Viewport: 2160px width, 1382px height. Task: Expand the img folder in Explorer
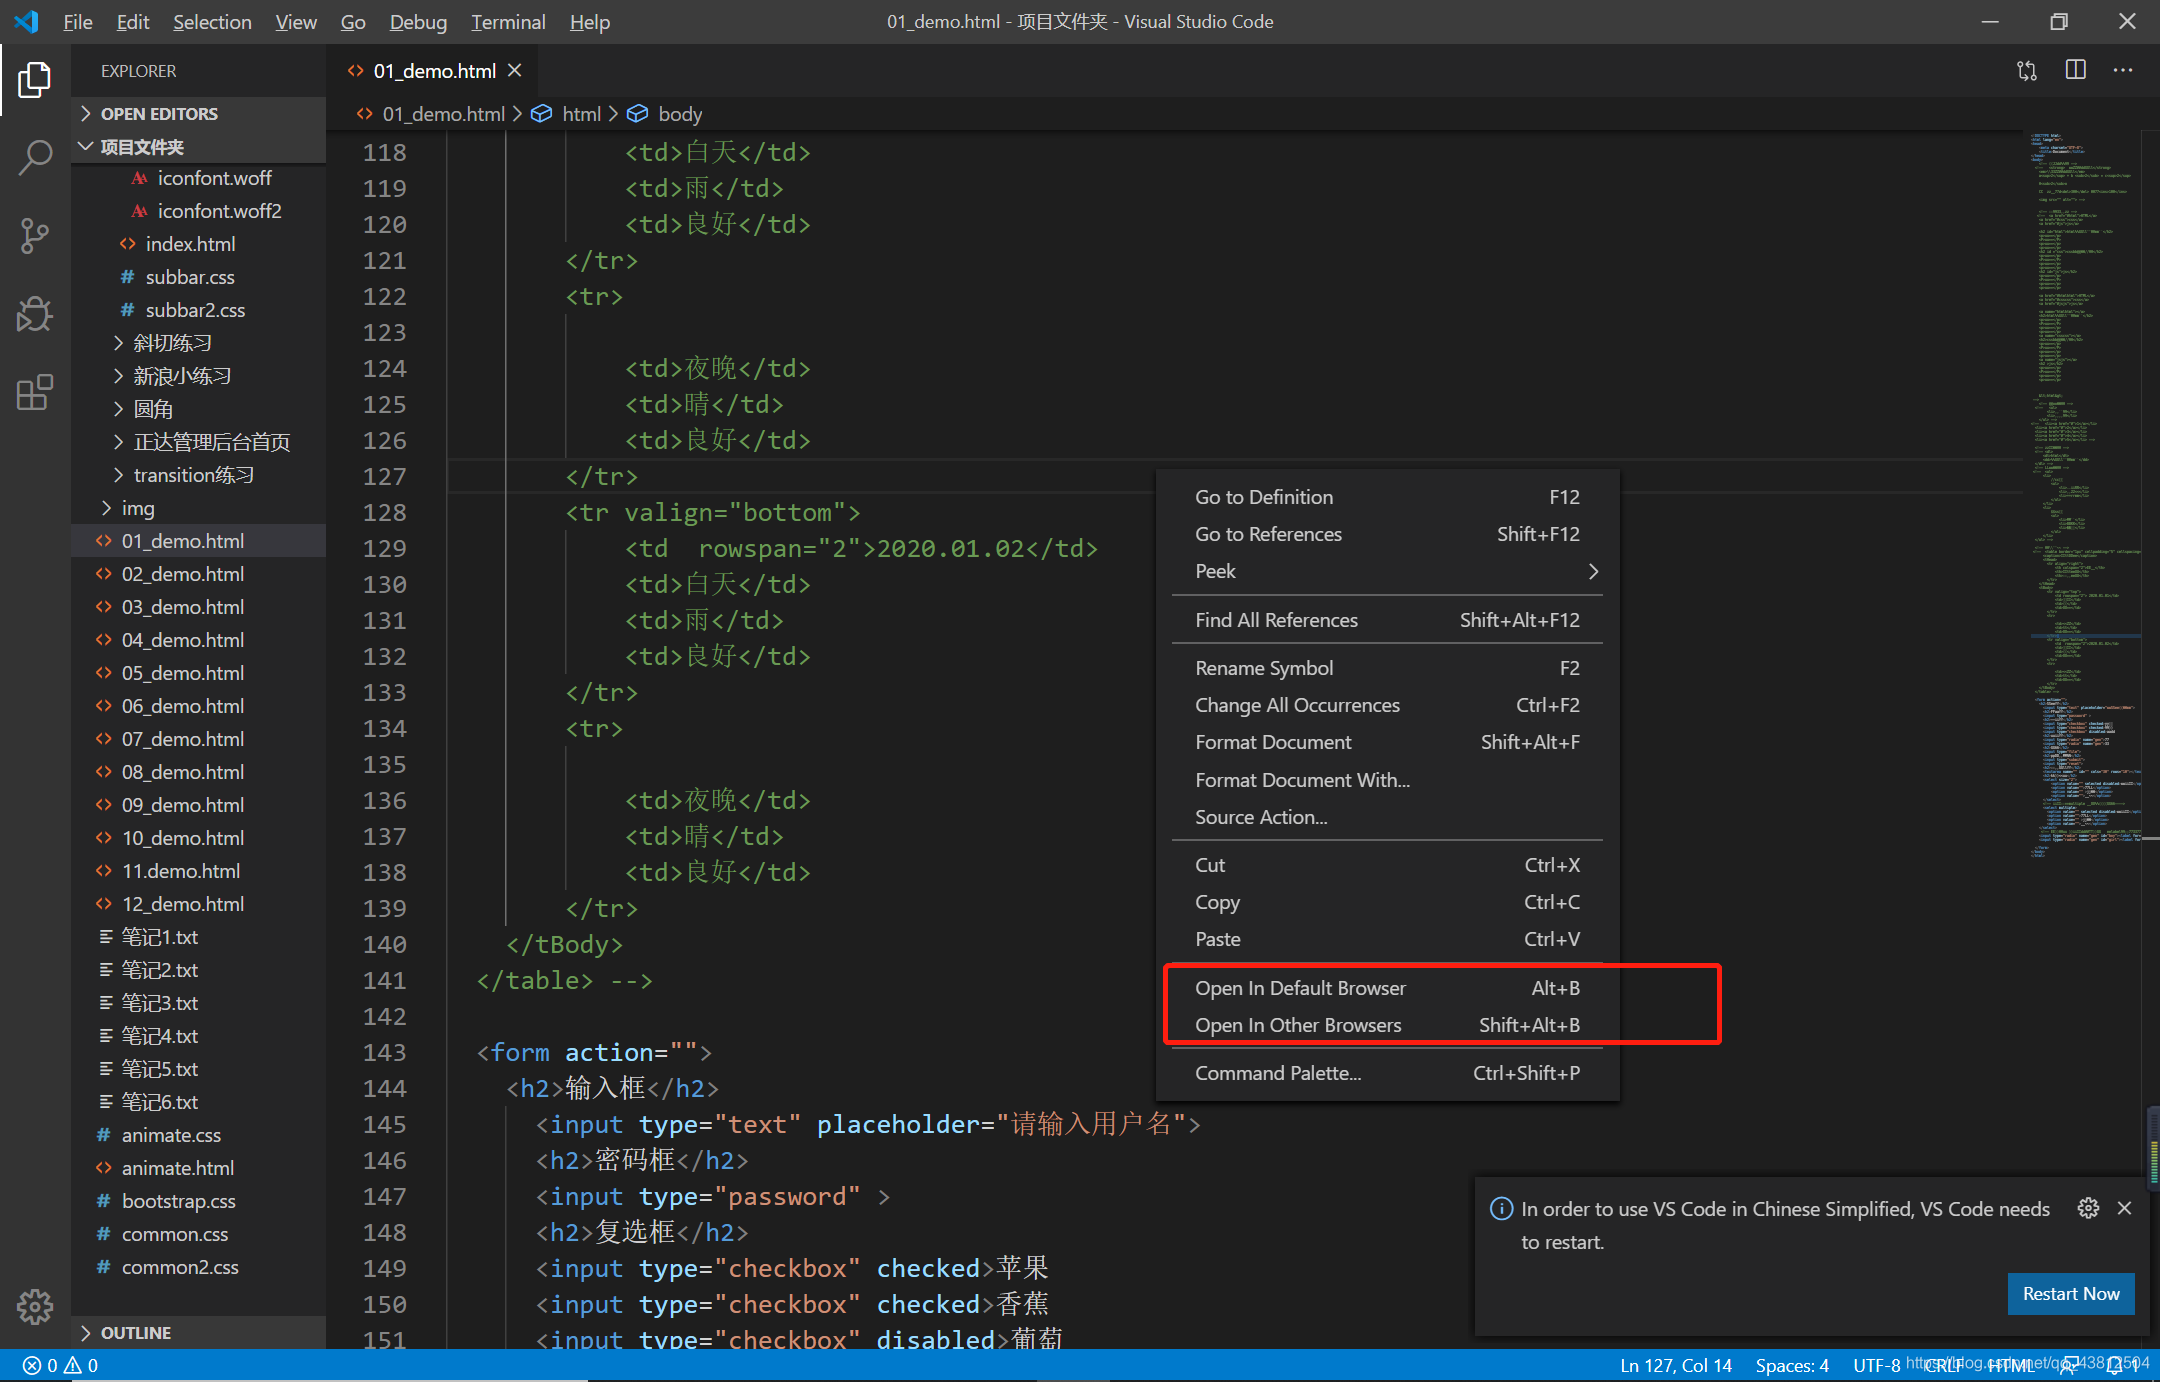142,507
